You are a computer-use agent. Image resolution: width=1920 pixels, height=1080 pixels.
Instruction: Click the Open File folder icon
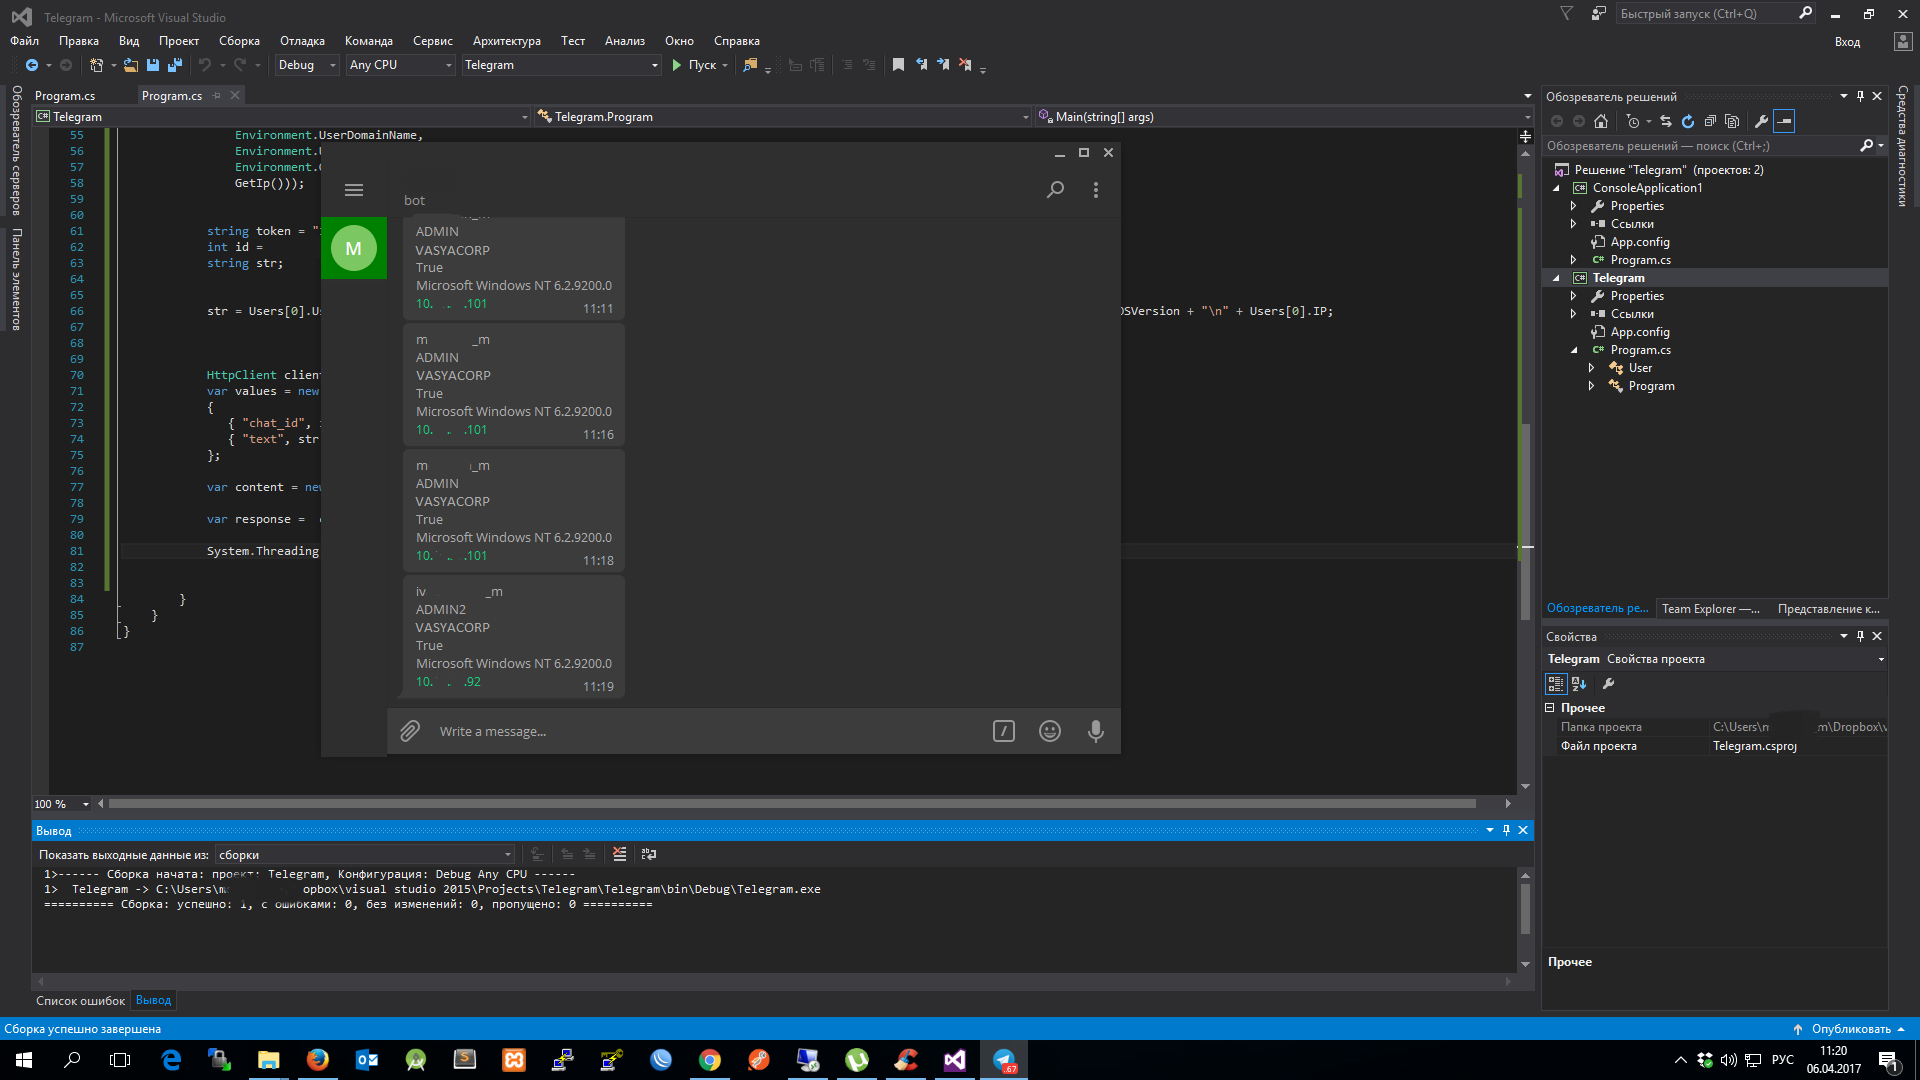point(130,65)
